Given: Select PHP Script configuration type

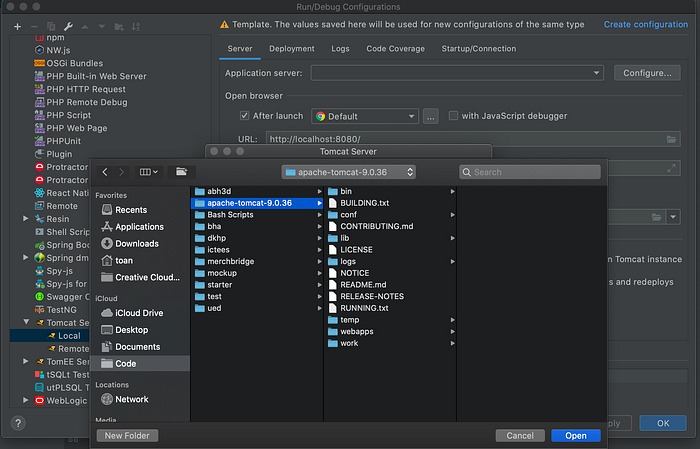Looking at the screenshot, I should (x=63, y=115).
